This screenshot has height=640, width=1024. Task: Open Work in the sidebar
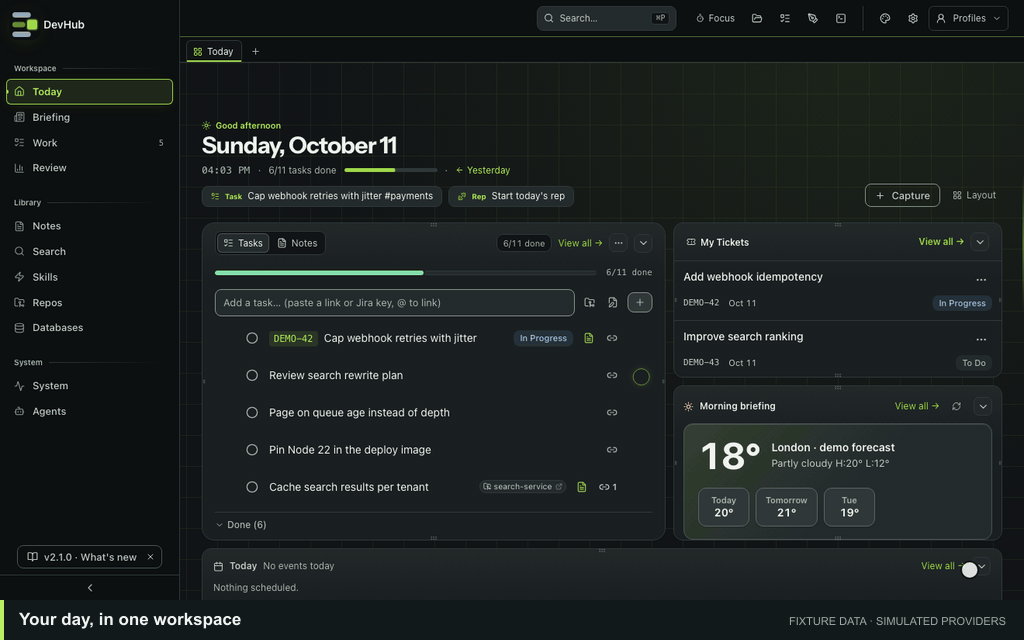pyautogui.click(x=89, y=143)
